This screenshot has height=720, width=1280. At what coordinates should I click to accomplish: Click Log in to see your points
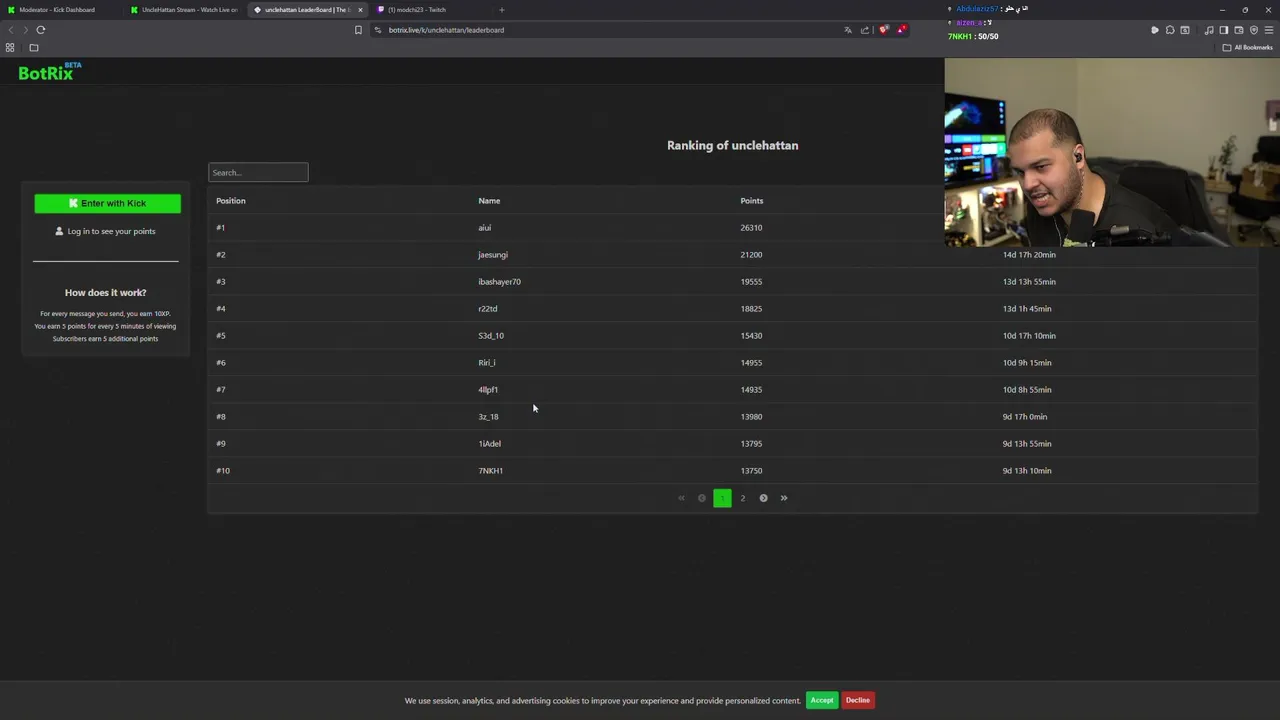click(106, 231)
